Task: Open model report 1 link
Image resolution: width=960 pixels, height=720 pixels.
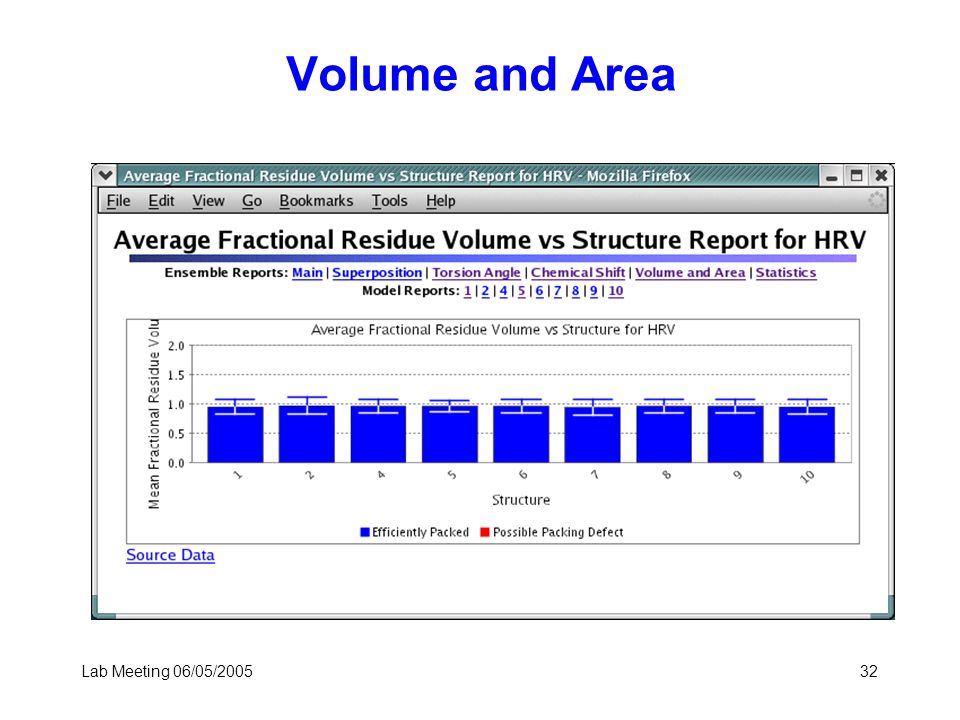Action: (468, 291)
